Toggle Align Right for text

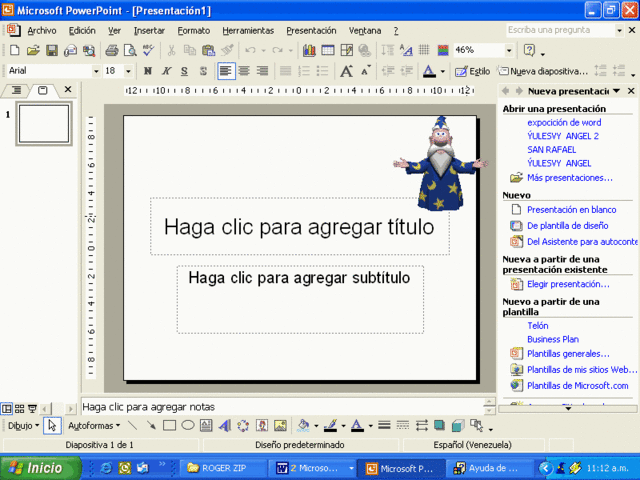pos(262,71)
